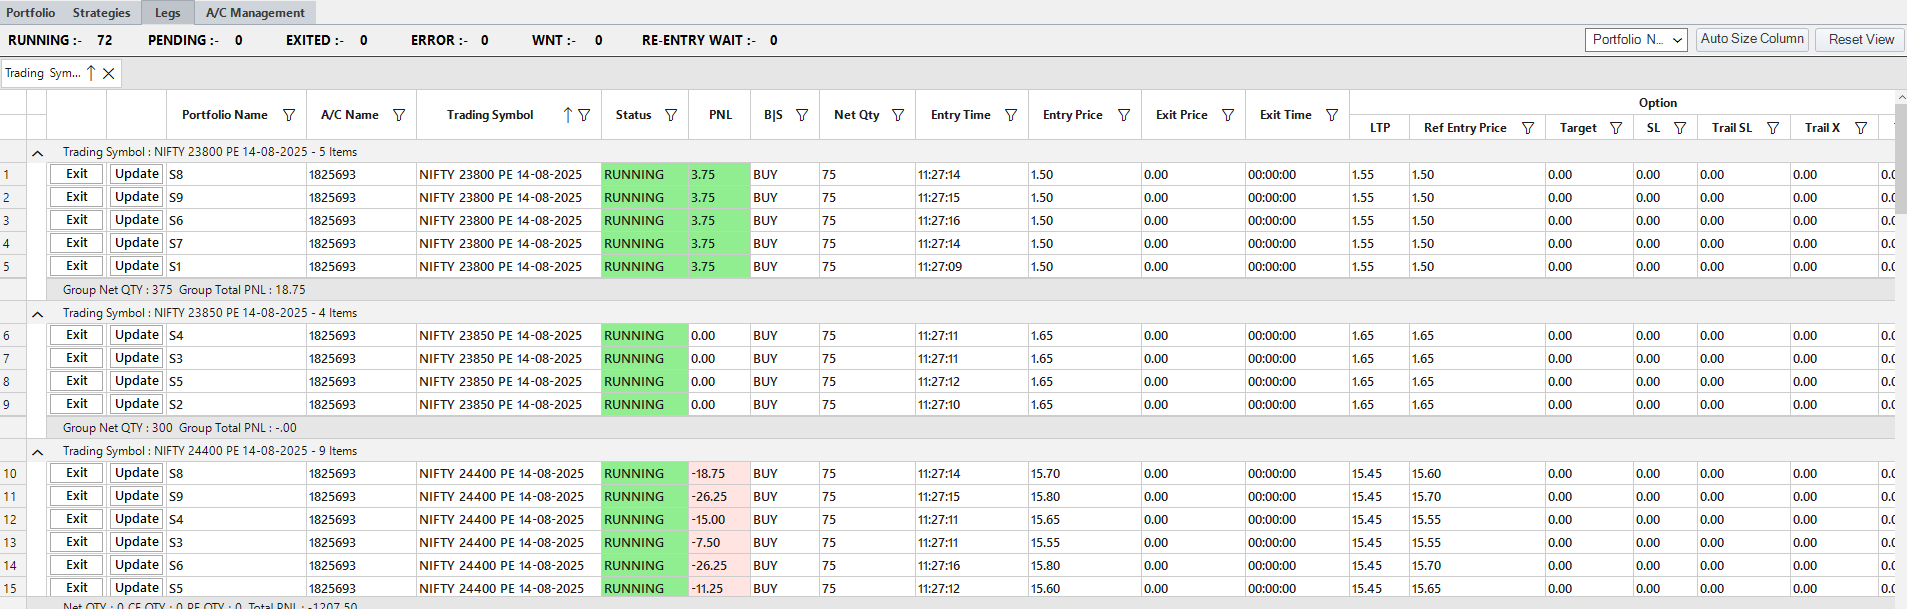1907x609 pixels.
Task: Open filter for Exit Time column
Action: pos(1332,115)
